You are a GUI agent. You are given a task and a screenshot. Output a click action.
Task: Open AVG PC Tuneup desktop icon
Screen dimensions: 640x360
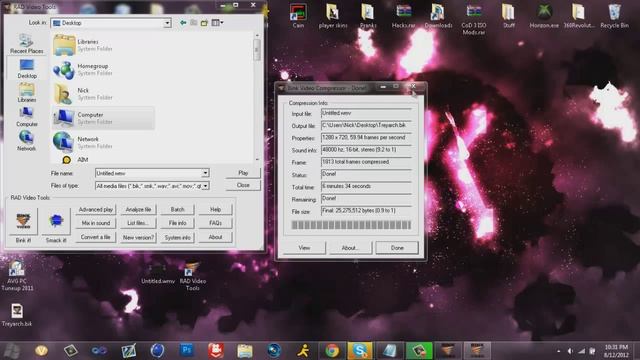tap(17, 276)
